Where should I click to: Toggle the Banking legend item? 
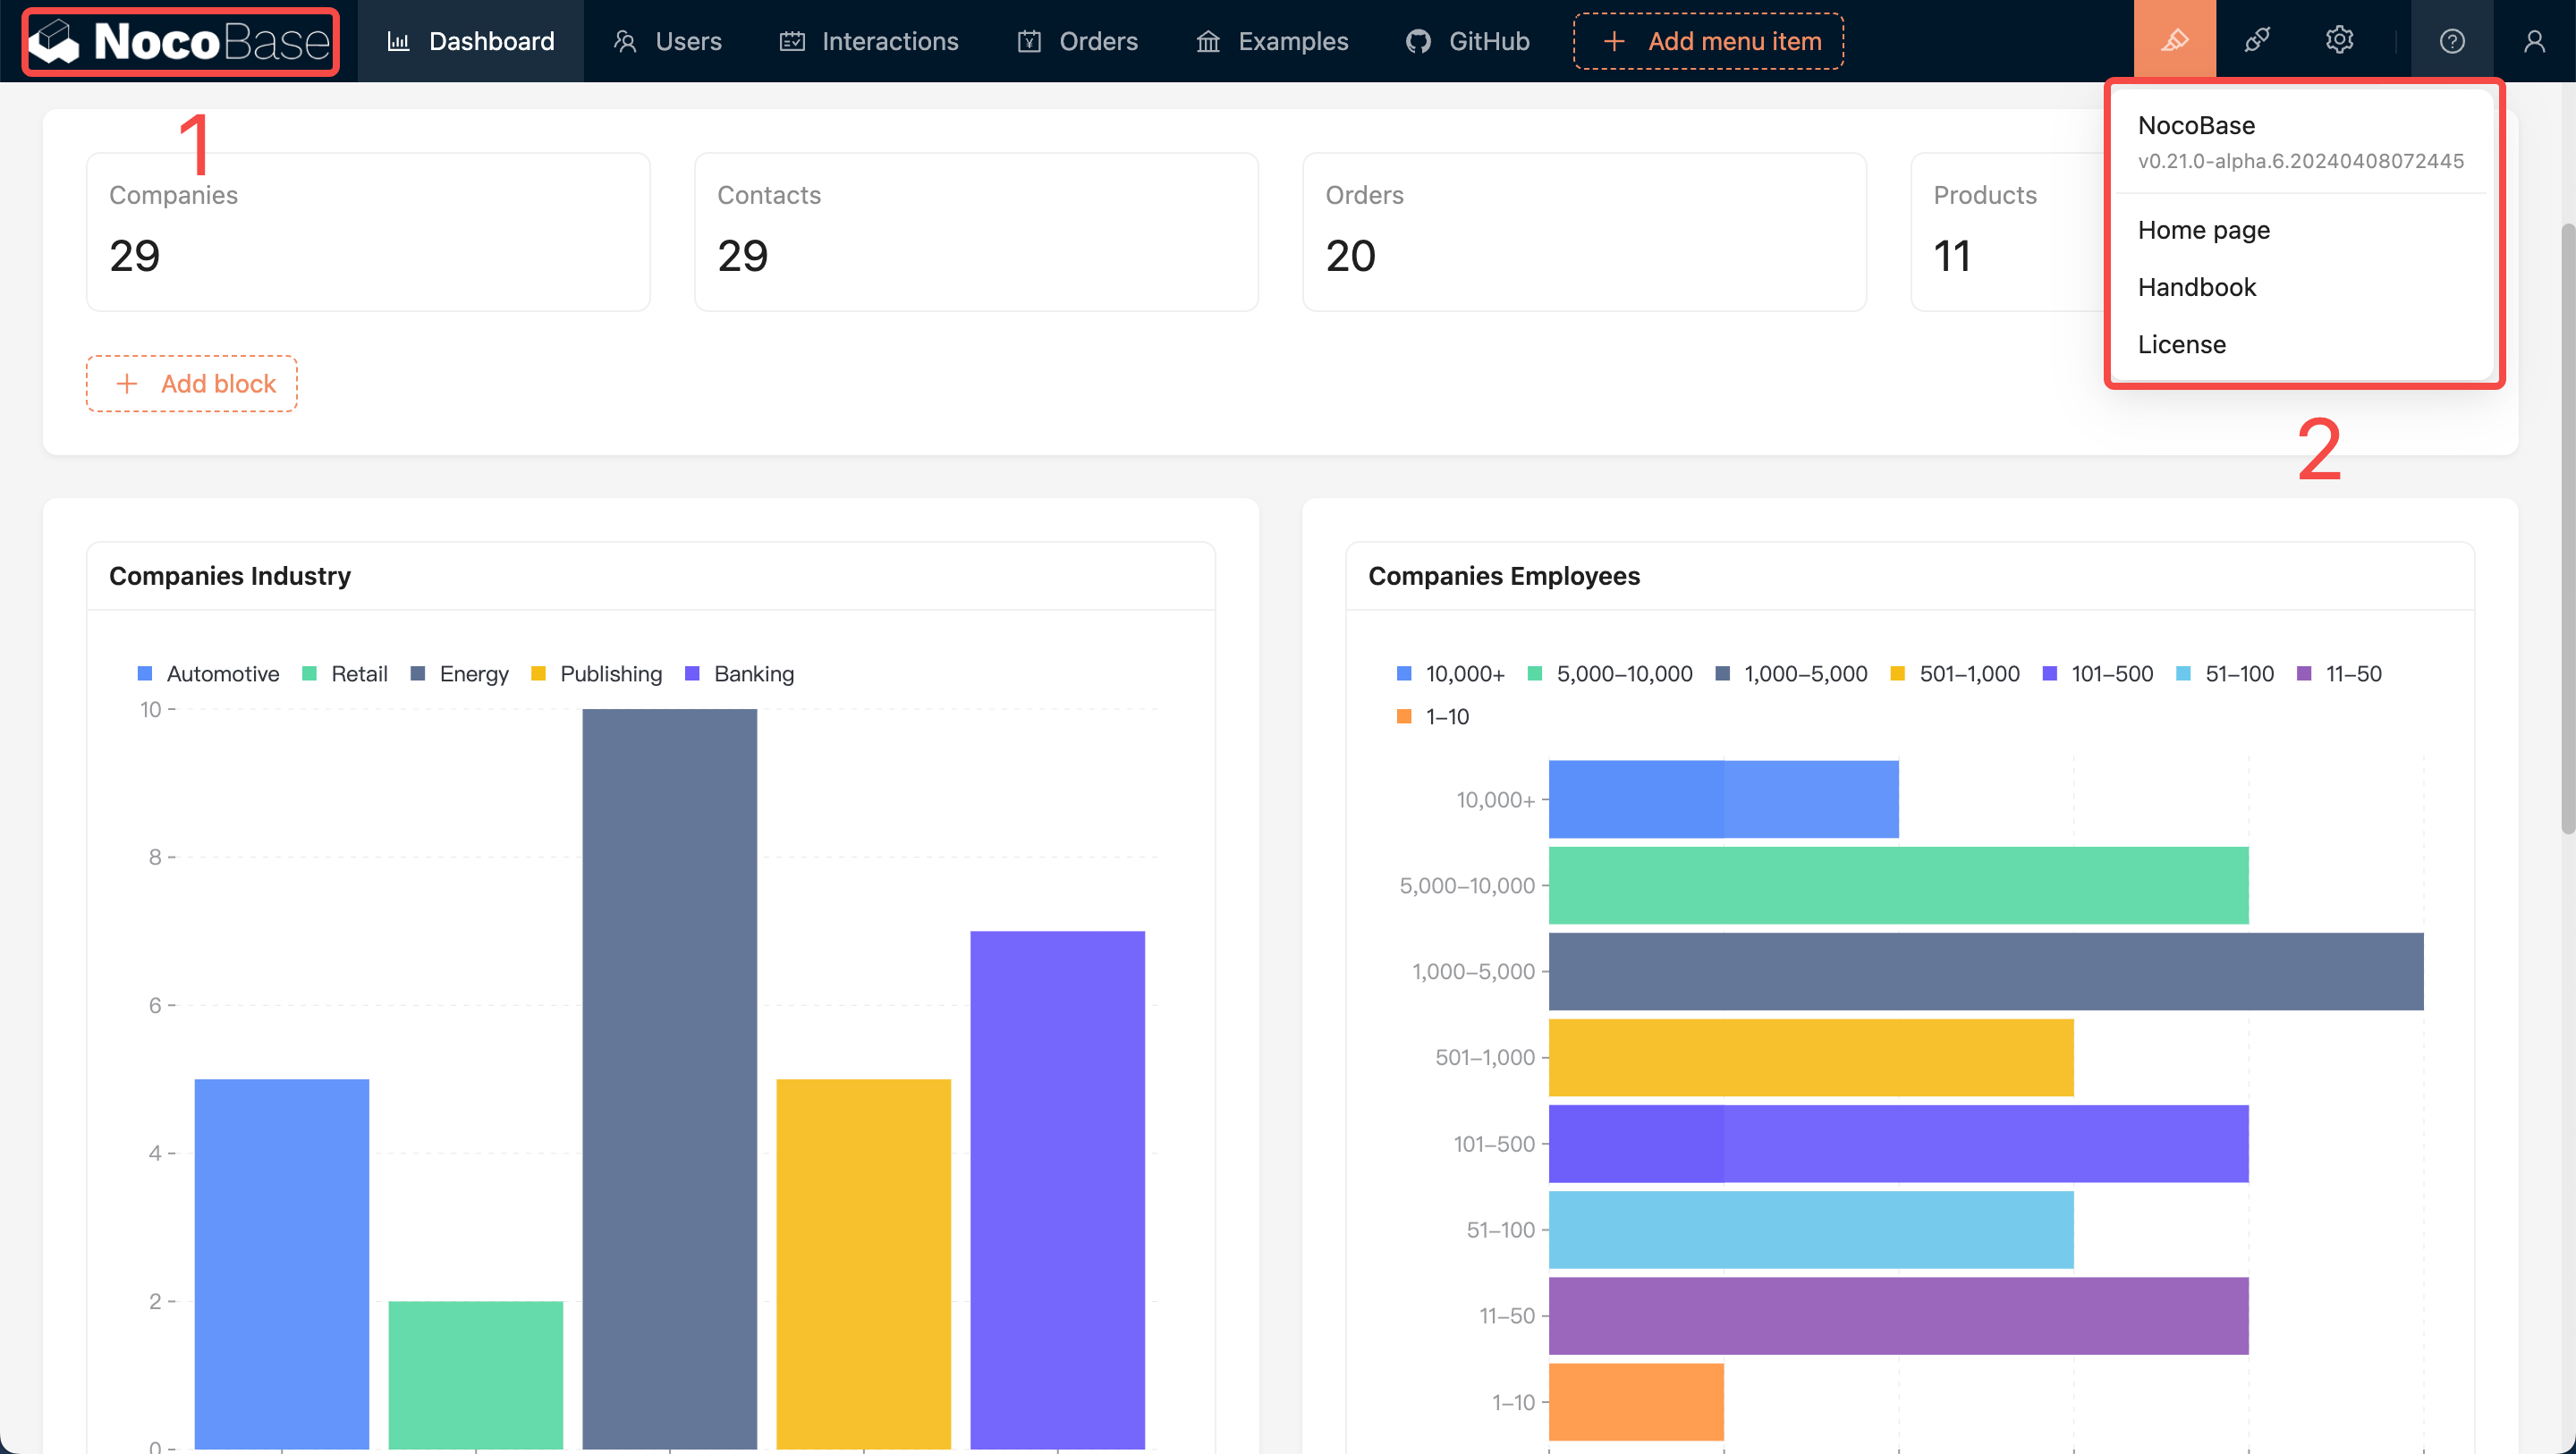[x=740, y=674]
